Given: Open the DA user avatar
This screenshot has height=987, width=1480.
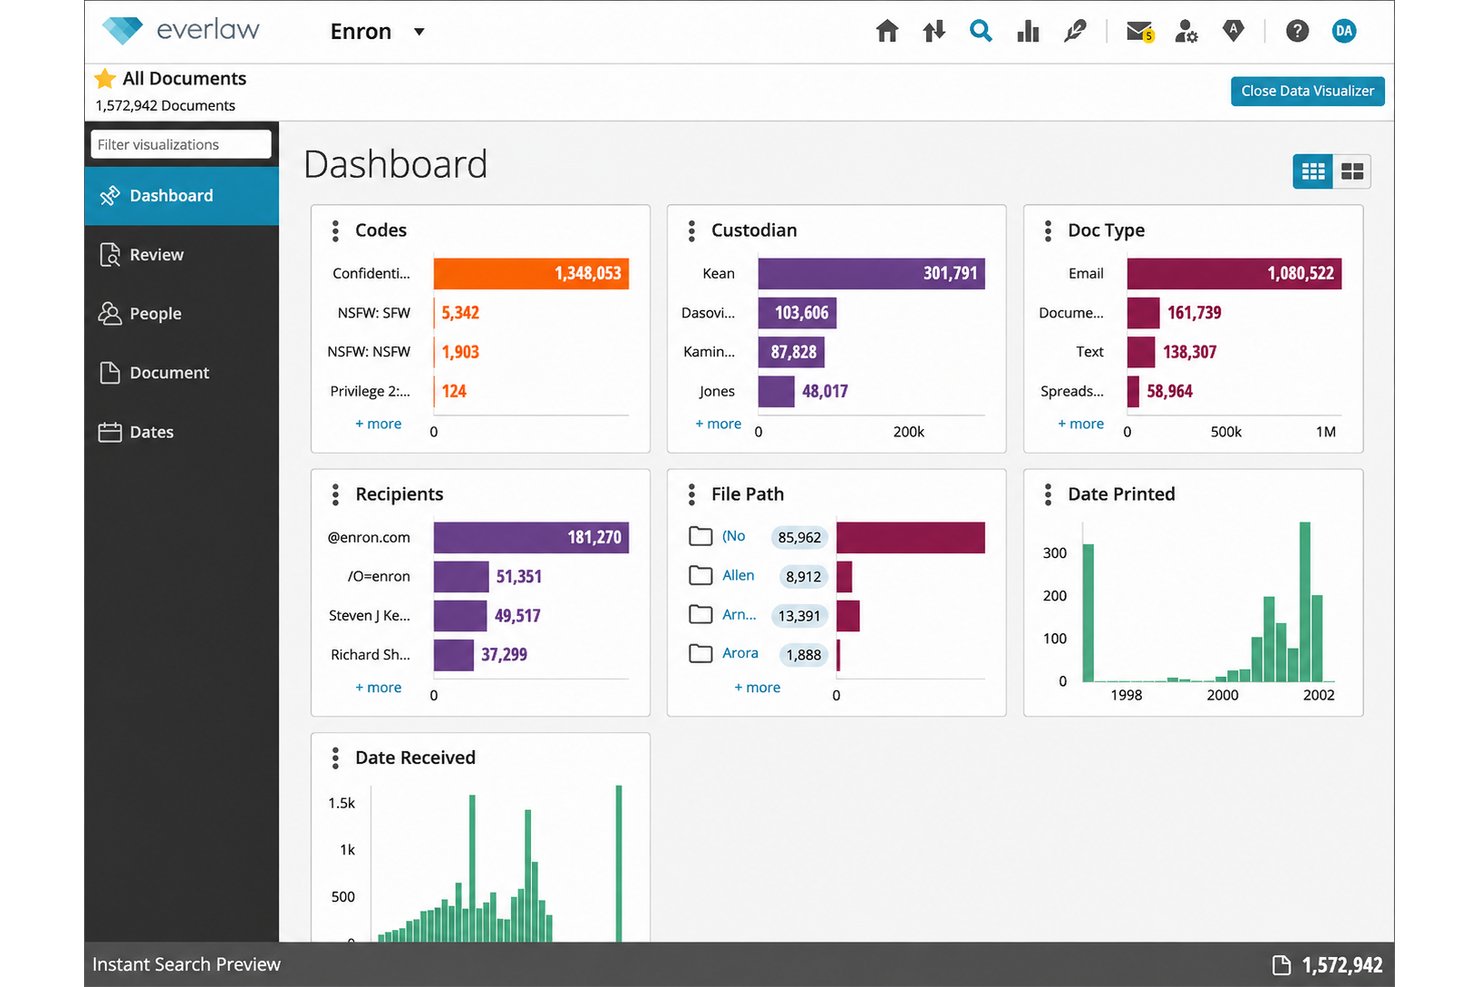Looking at the screenshot, I should click(1344, 31).
